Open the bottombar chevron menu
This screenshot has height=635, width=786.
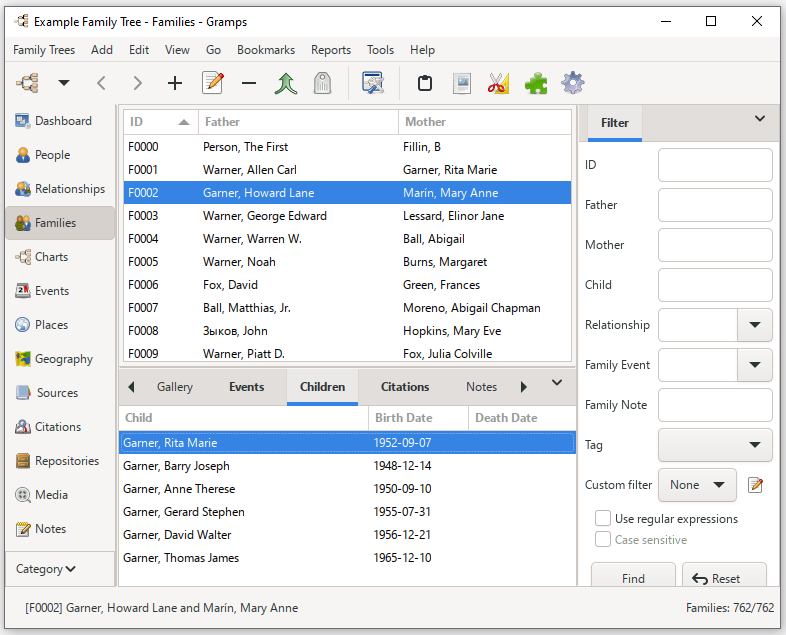[556, 383]
